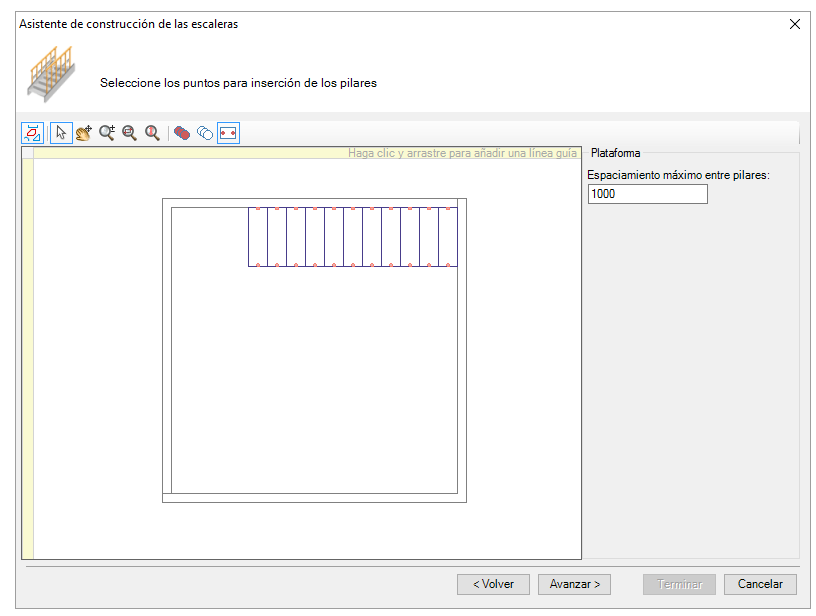Image resolution: width=816 pixels, height=616 pixels.
Task: Click the maximum pillar spacing input field
Action: (647, 194)
